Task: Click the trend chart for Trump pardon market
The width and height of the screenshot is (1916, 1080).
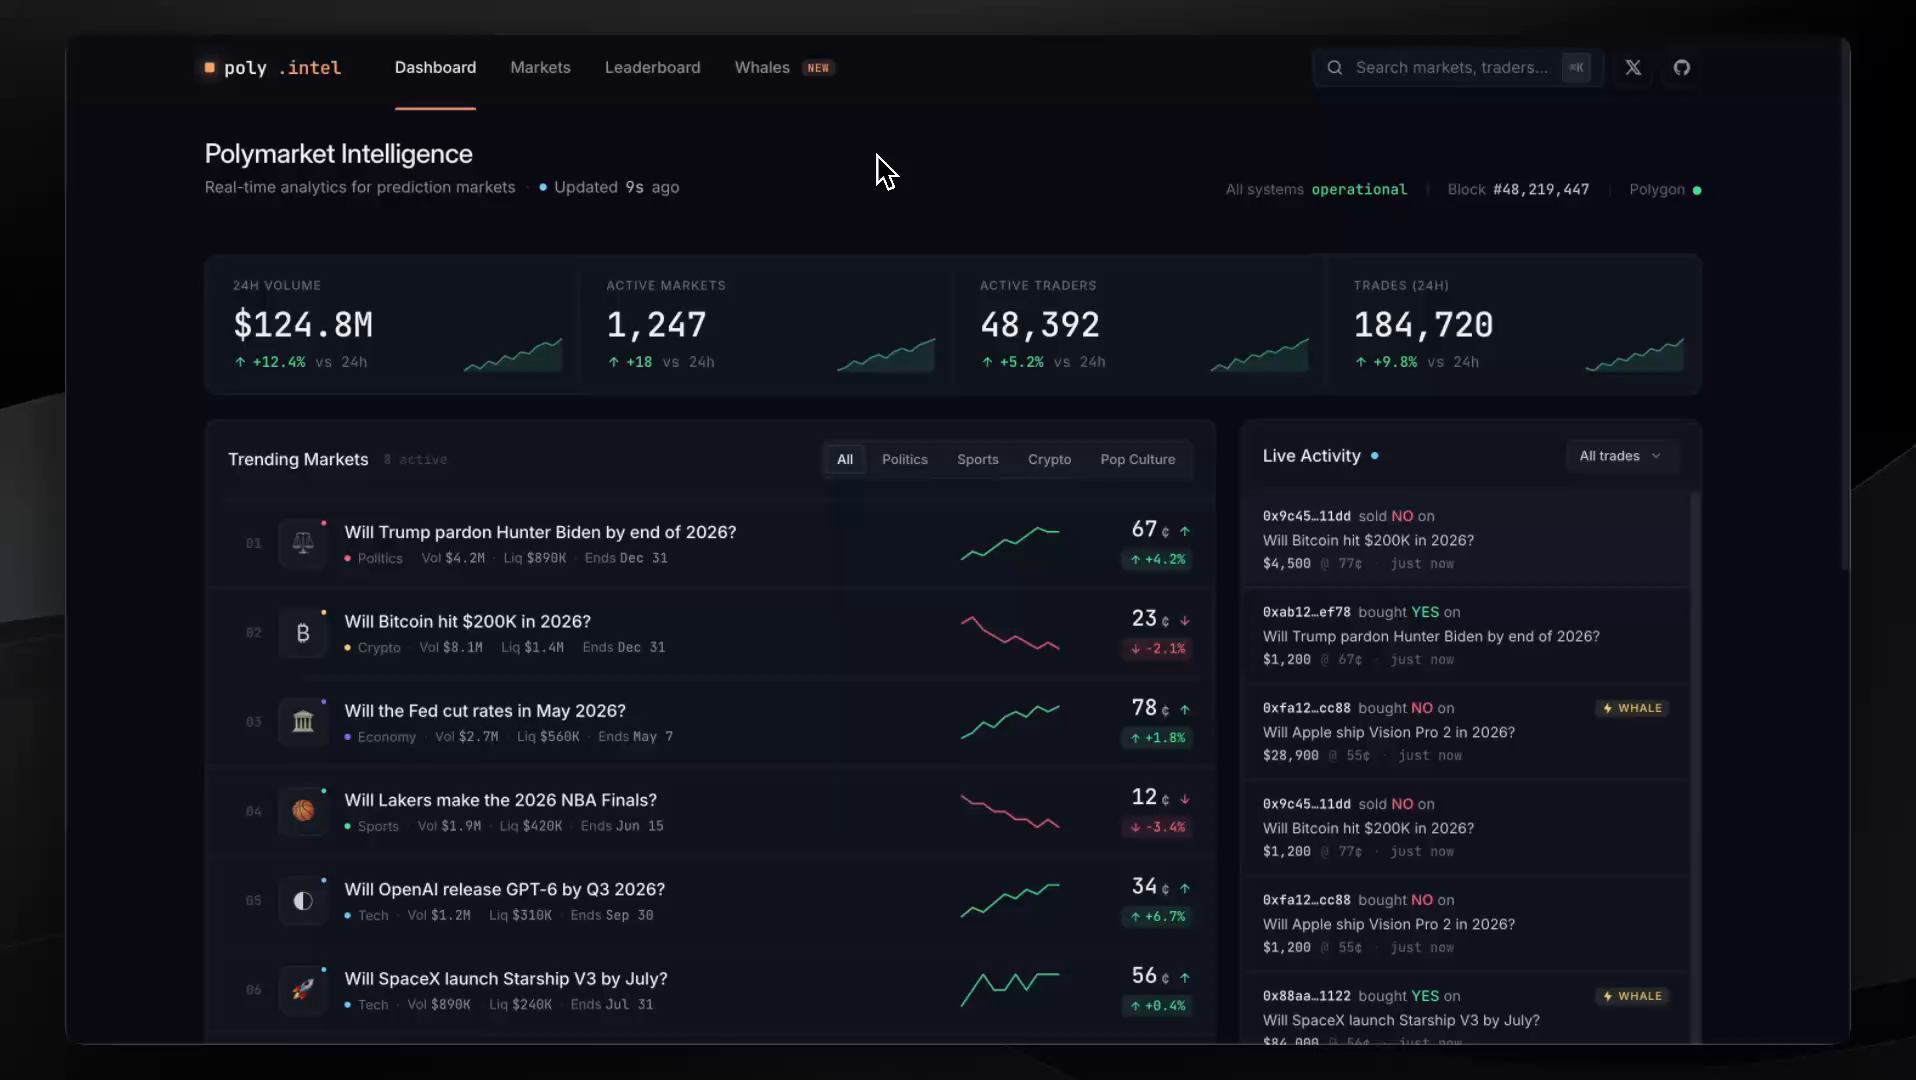Action: click(x=1010, y=543)
